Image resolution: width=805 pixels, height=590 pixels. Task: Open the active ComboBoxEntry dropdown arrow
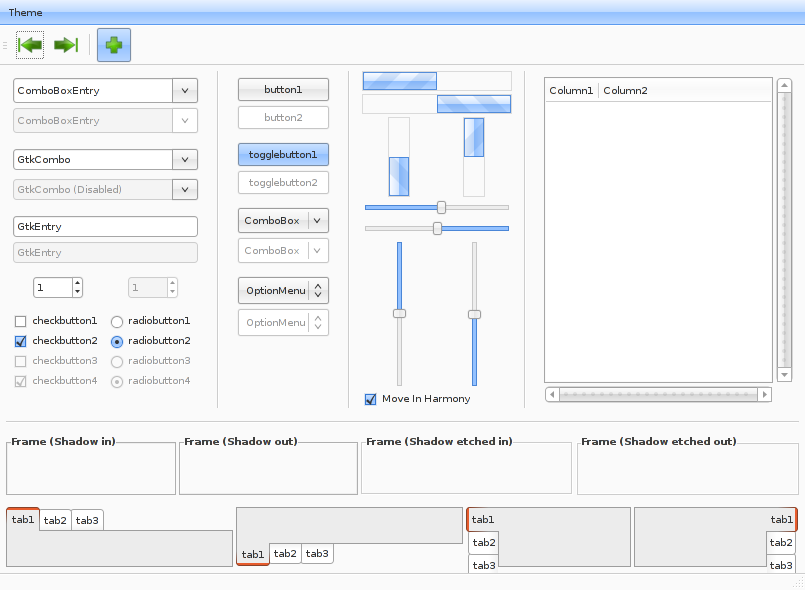tap(185, 91)
